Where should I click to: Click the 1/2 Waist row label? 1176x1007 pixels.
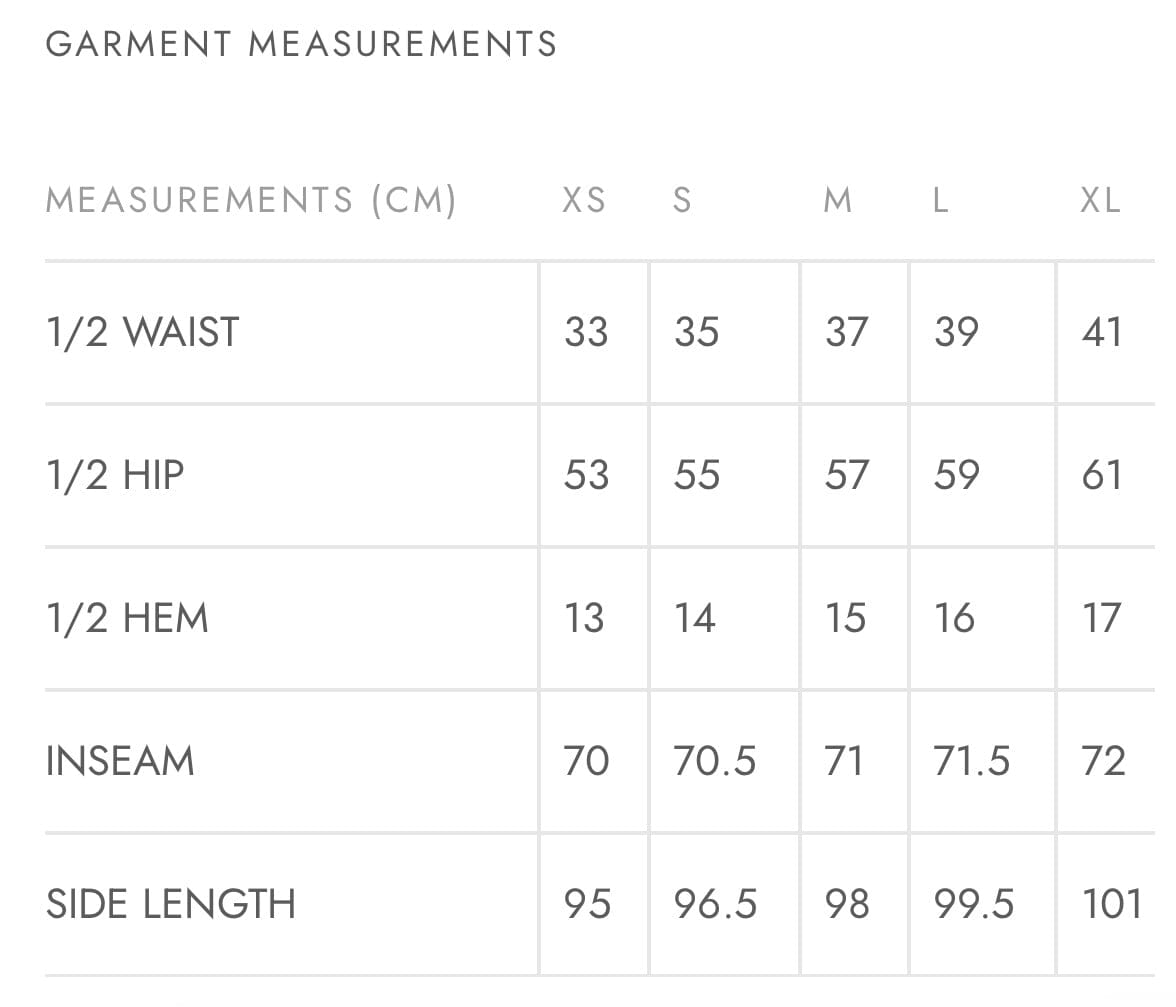pyautogui.click(x=143, y=332)
